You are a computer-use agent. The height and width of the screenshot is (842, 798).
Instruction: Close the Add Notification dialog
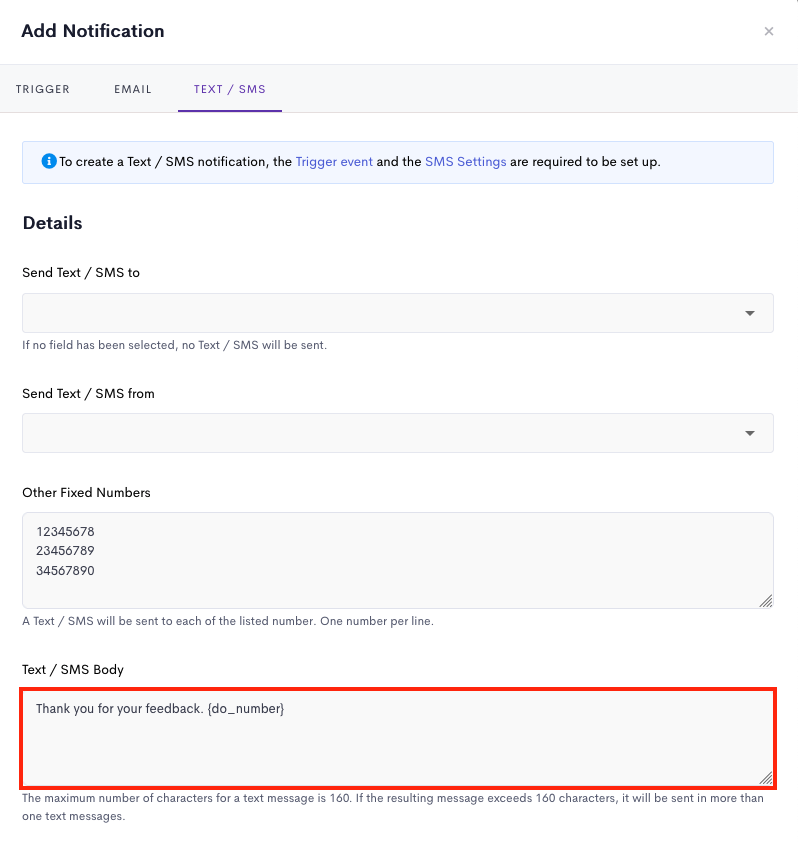tap(768, 31)
